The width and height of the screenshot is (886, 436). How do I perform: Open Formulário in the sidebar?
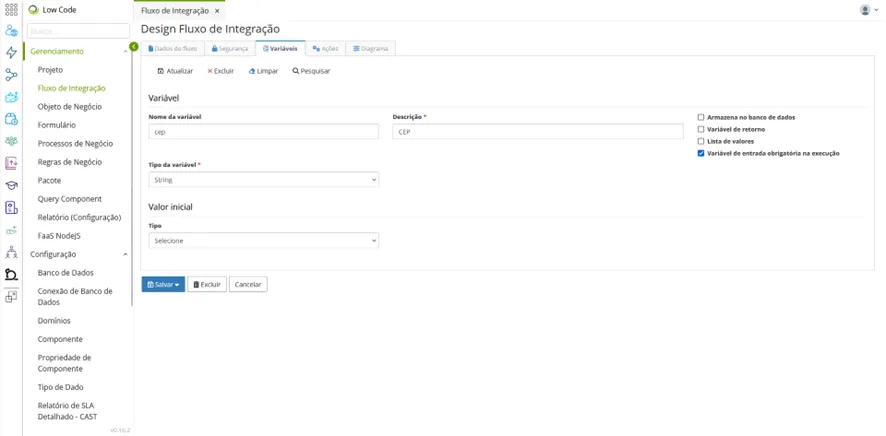click(57, 125)
